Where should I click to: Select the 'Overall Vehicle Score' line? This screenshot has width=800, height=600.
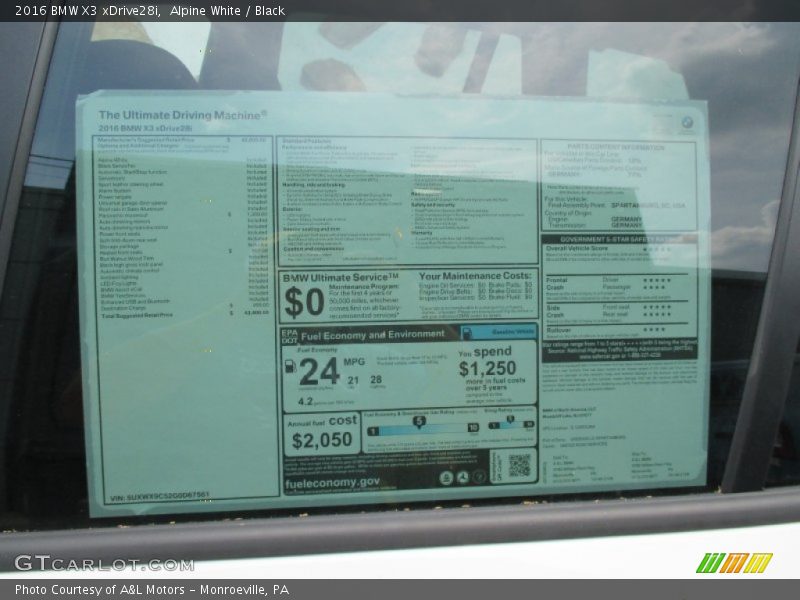577,248
